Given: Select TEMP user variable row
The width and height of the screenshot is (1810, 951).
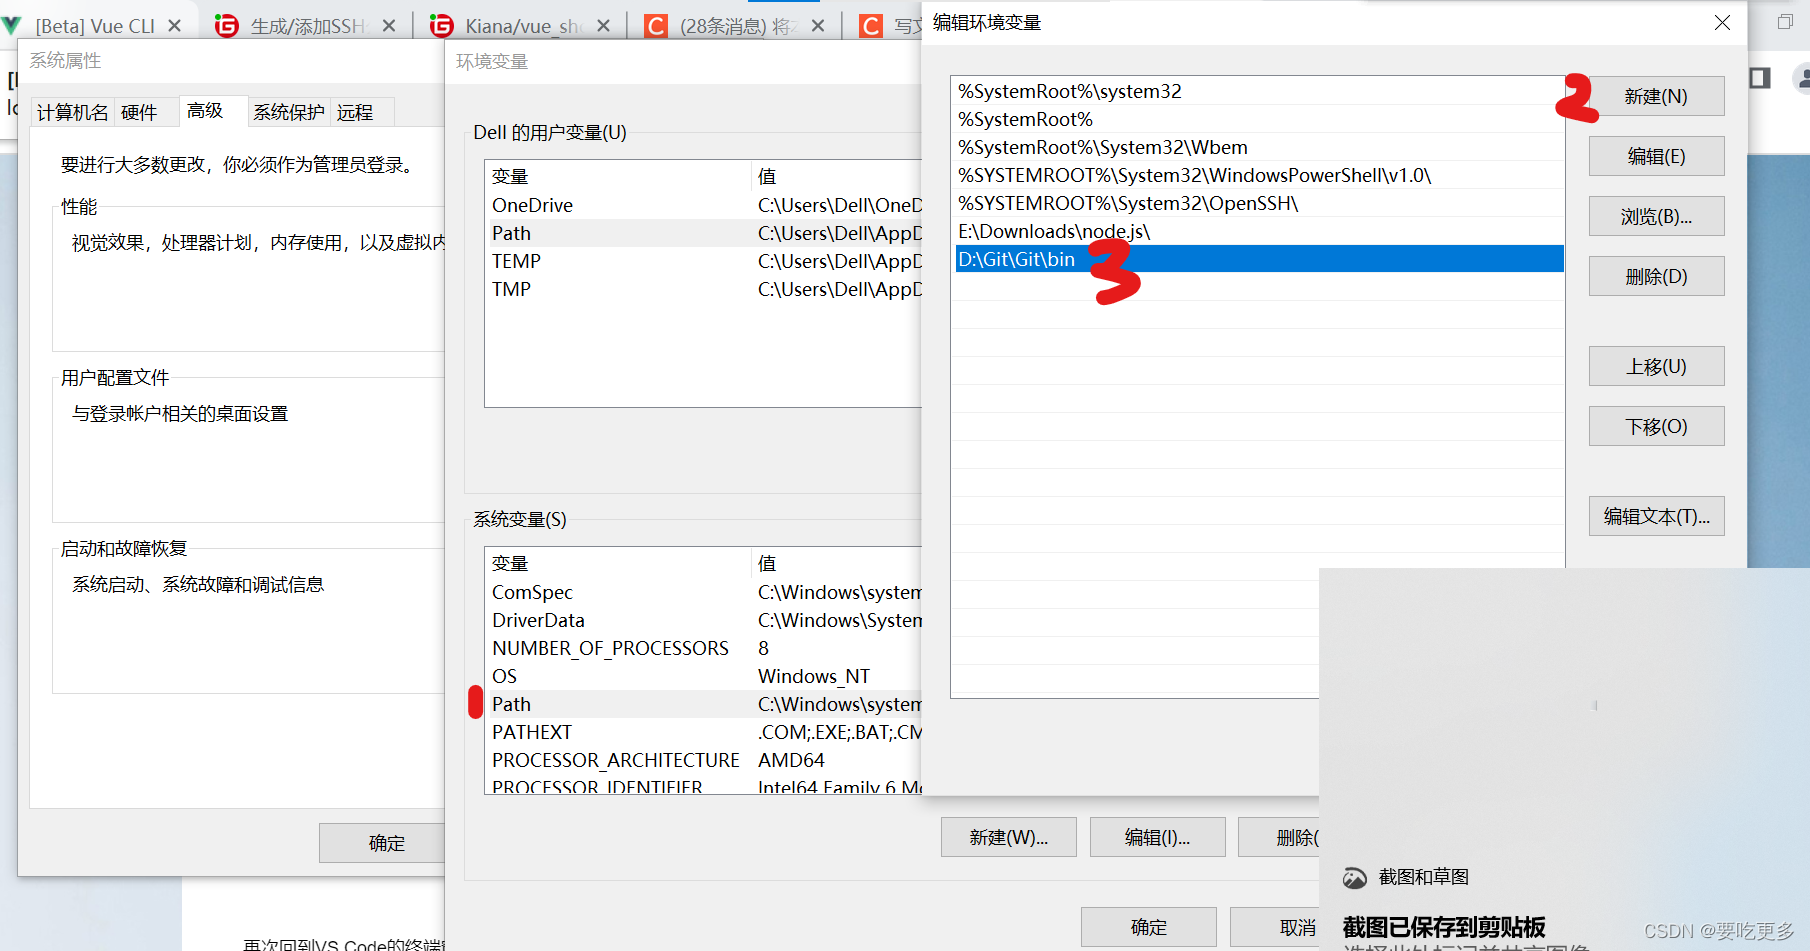Looking at the screenshot, I should tap(703, 261).
